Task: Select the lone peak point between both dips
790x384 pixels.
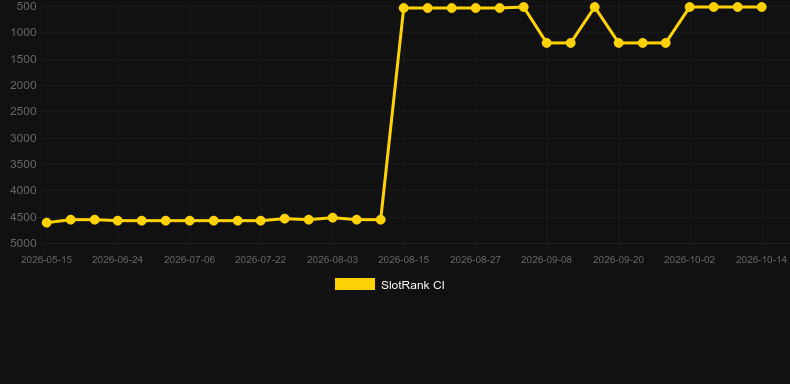Action: pos(595,7)
